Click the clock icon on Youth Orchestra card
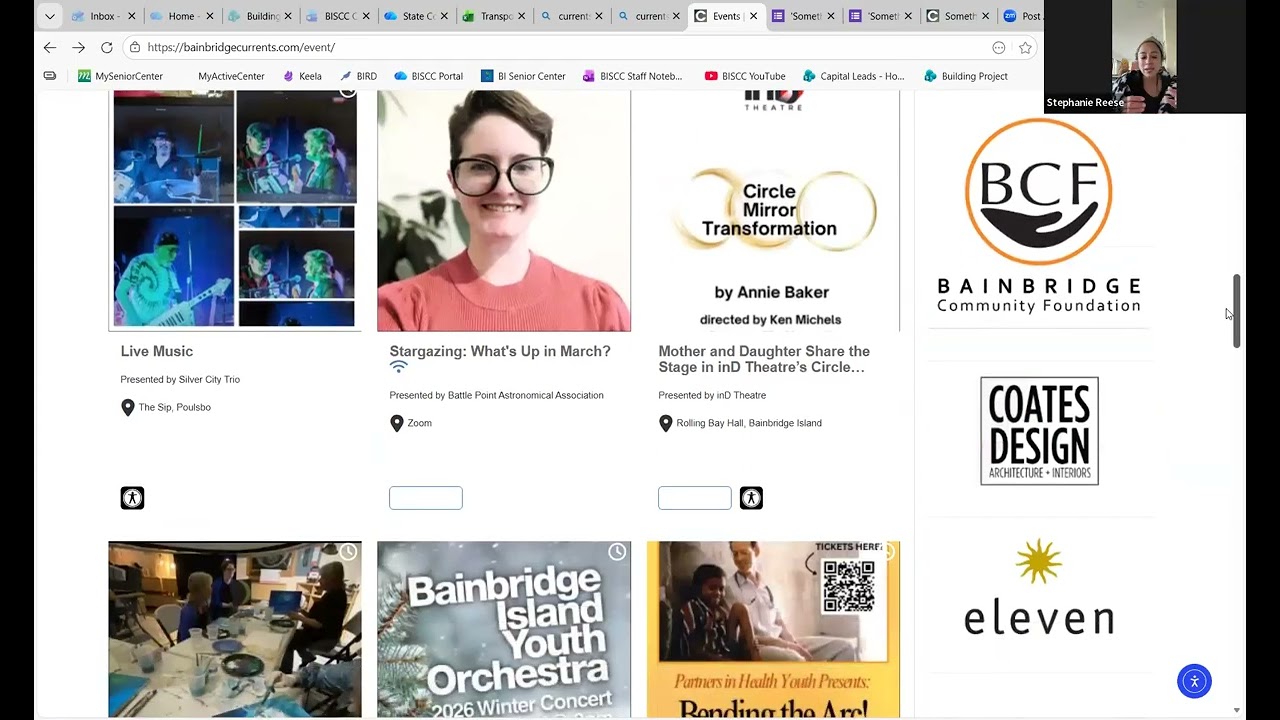The width and height of the screenshot is (1280, 720). coord(617,552)
